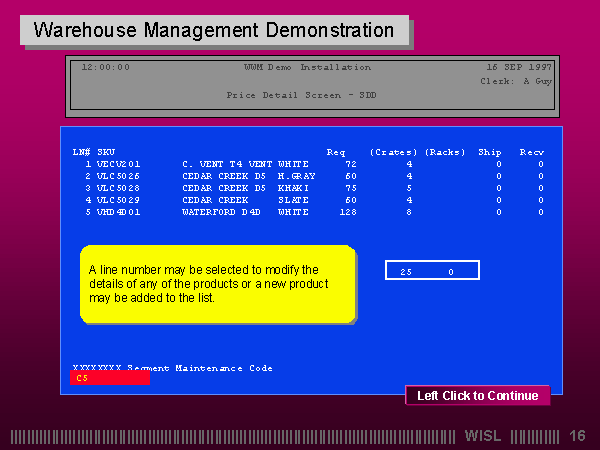Select line 1 SKU VECV201
The width and height of the screenshot is (600, 450).
[x=118, y=163]
